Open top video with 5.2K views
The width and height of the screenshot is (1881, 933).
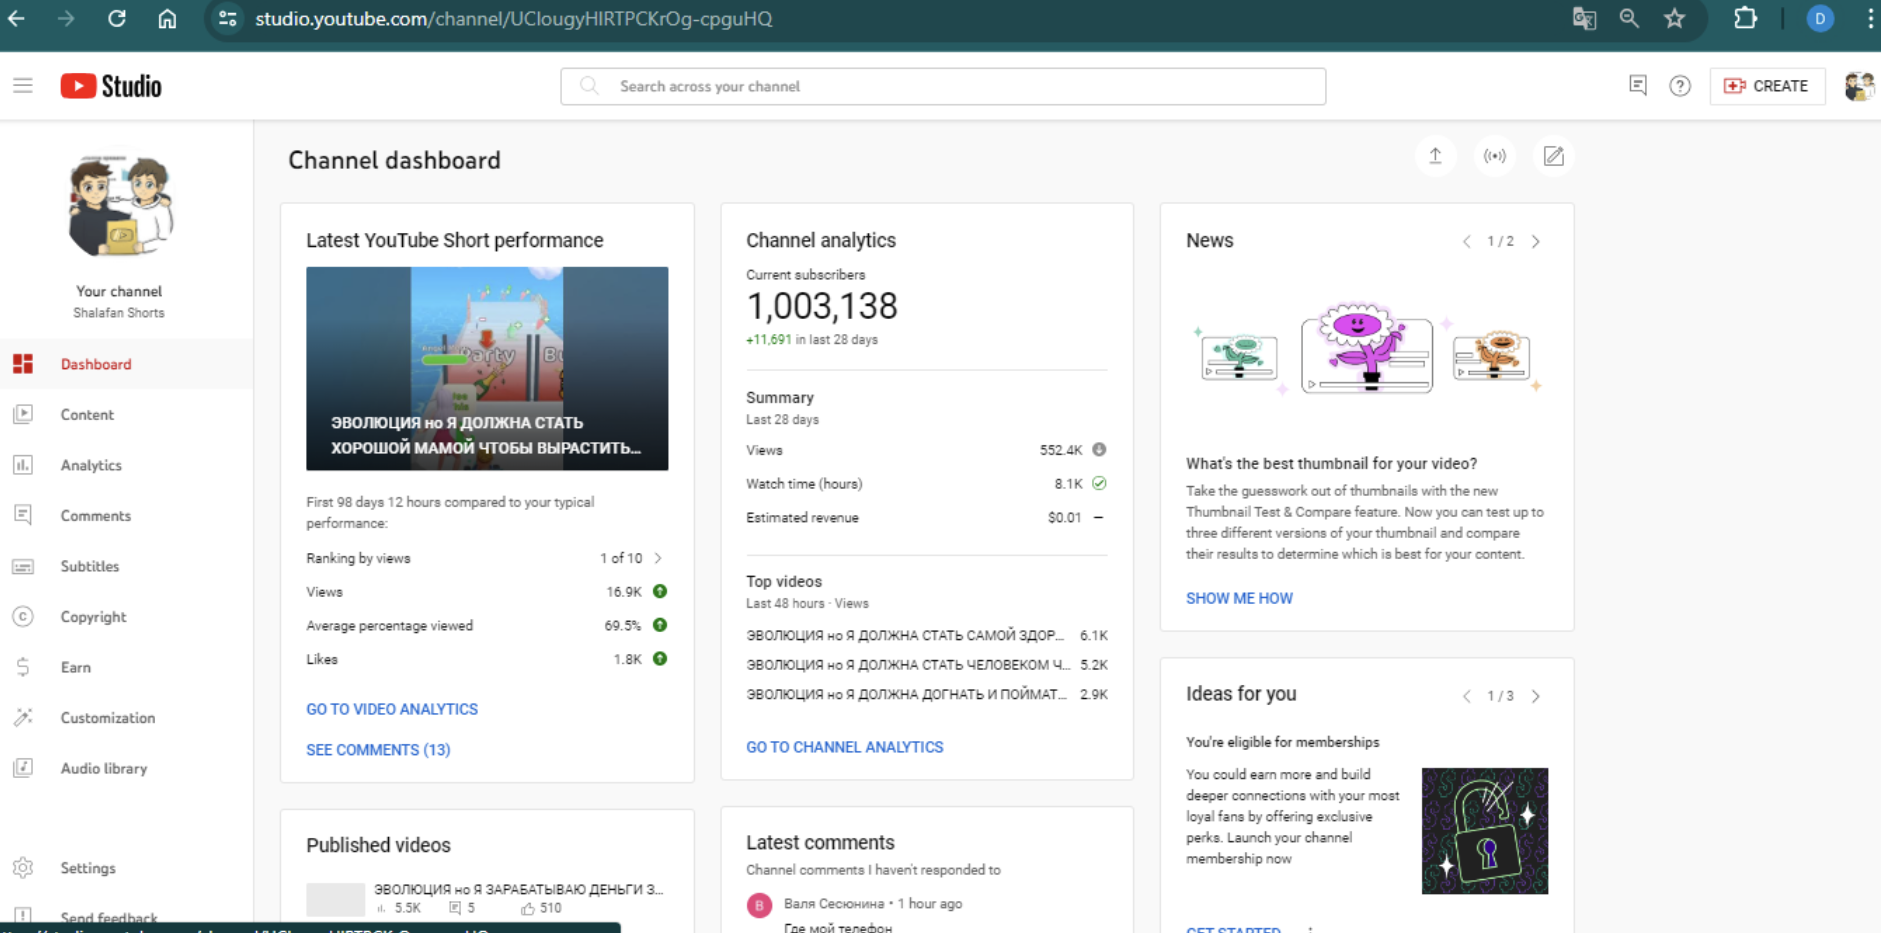(927, 664)
